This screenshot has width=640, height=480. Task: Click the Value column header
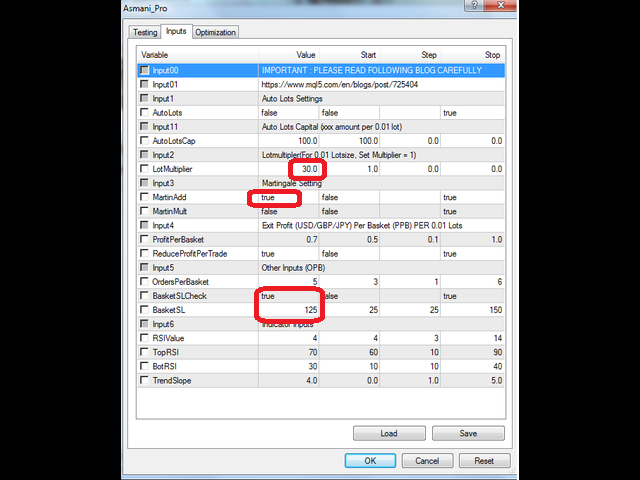click(289, 55)
